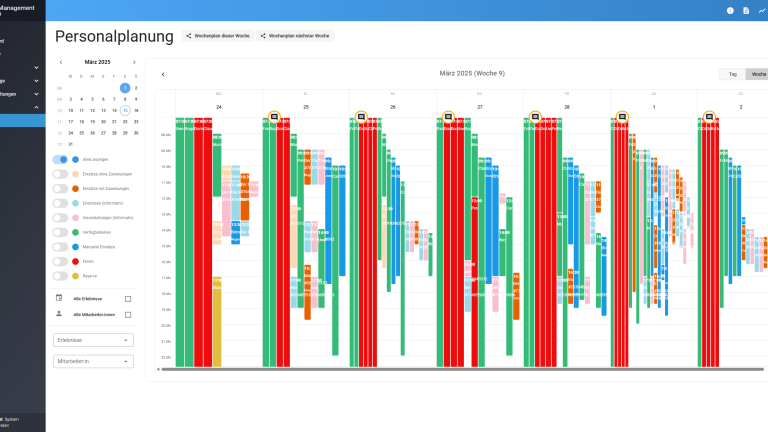Click the trend chart icon in header

click(762, 11)
